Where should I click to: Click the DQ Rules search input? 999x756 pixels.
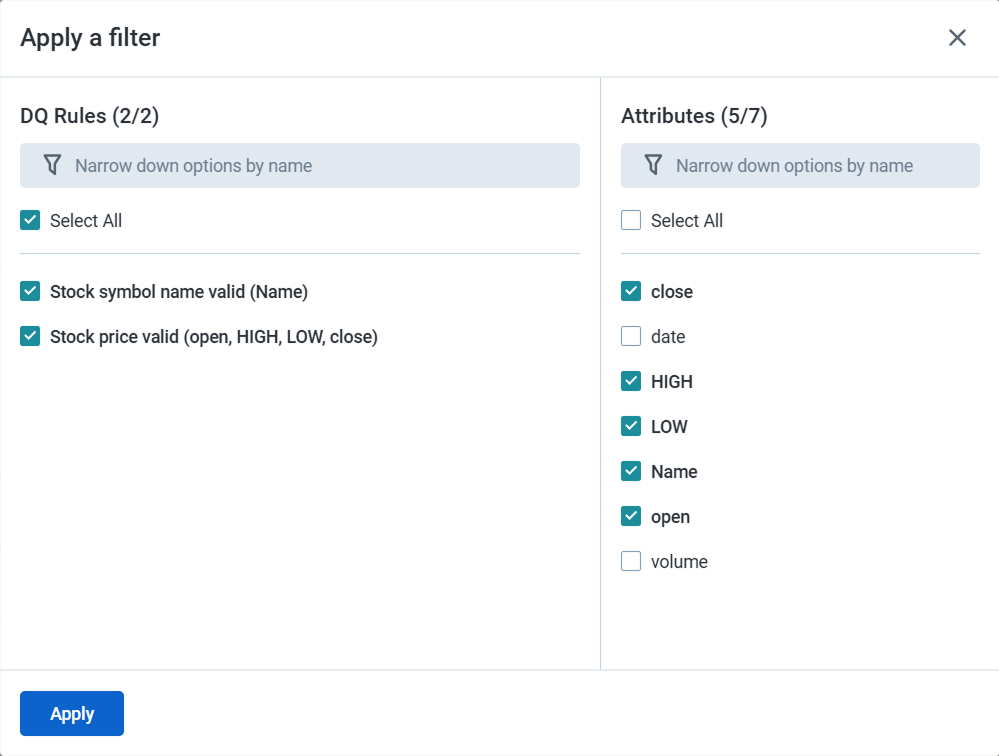(x=300, y=165)
